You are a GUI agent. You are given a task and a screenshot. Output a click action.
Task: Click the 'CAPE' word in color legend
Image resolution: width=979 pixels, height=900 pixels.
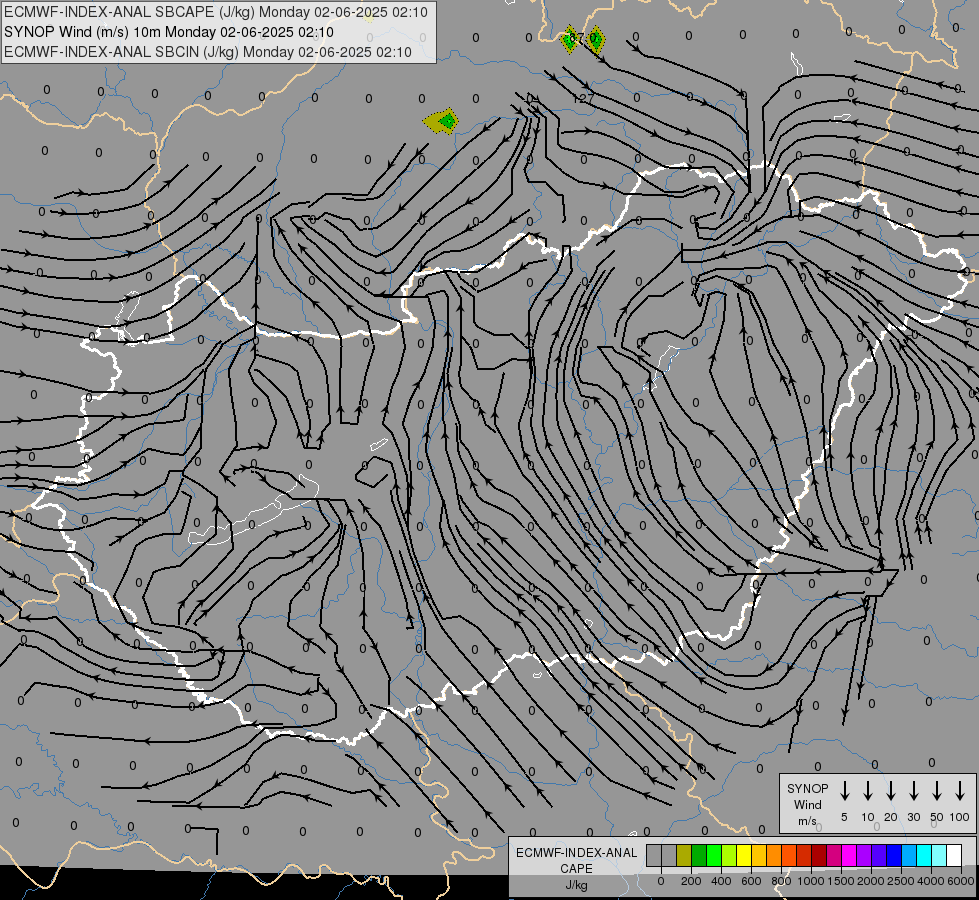576,869
